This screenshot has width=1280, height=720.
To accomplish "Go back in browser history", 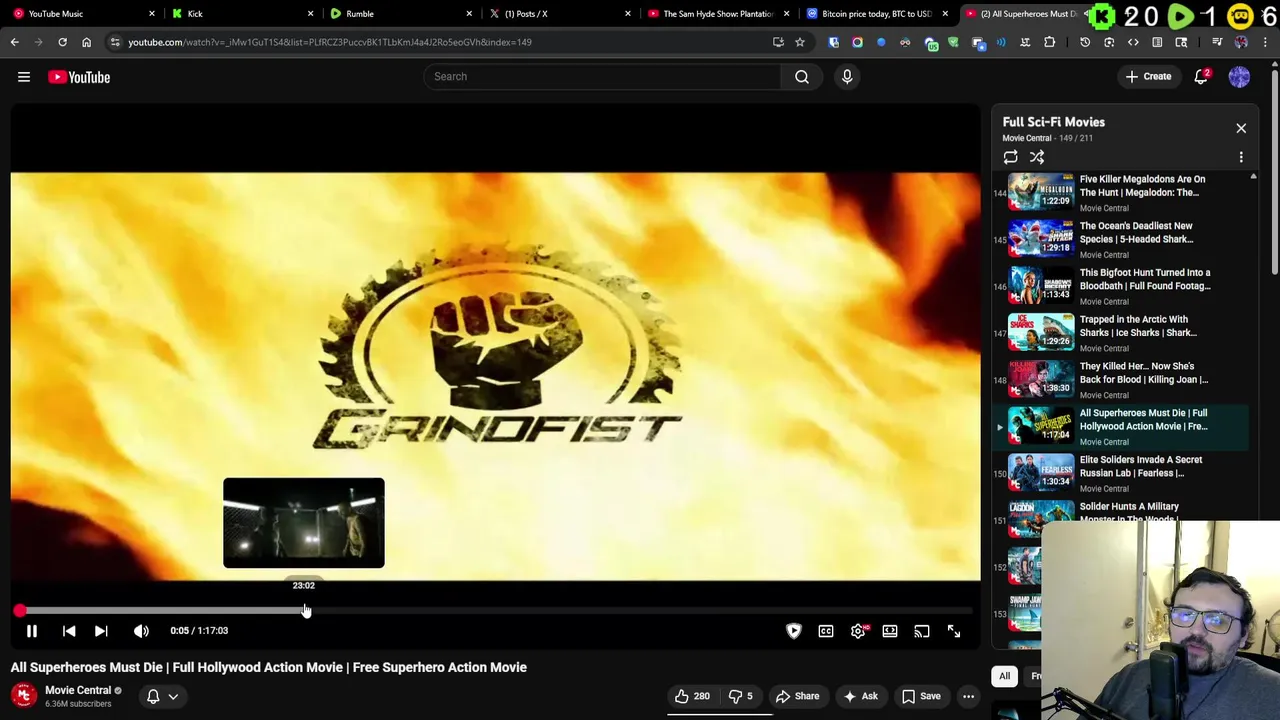I will (x=14, y=42).
